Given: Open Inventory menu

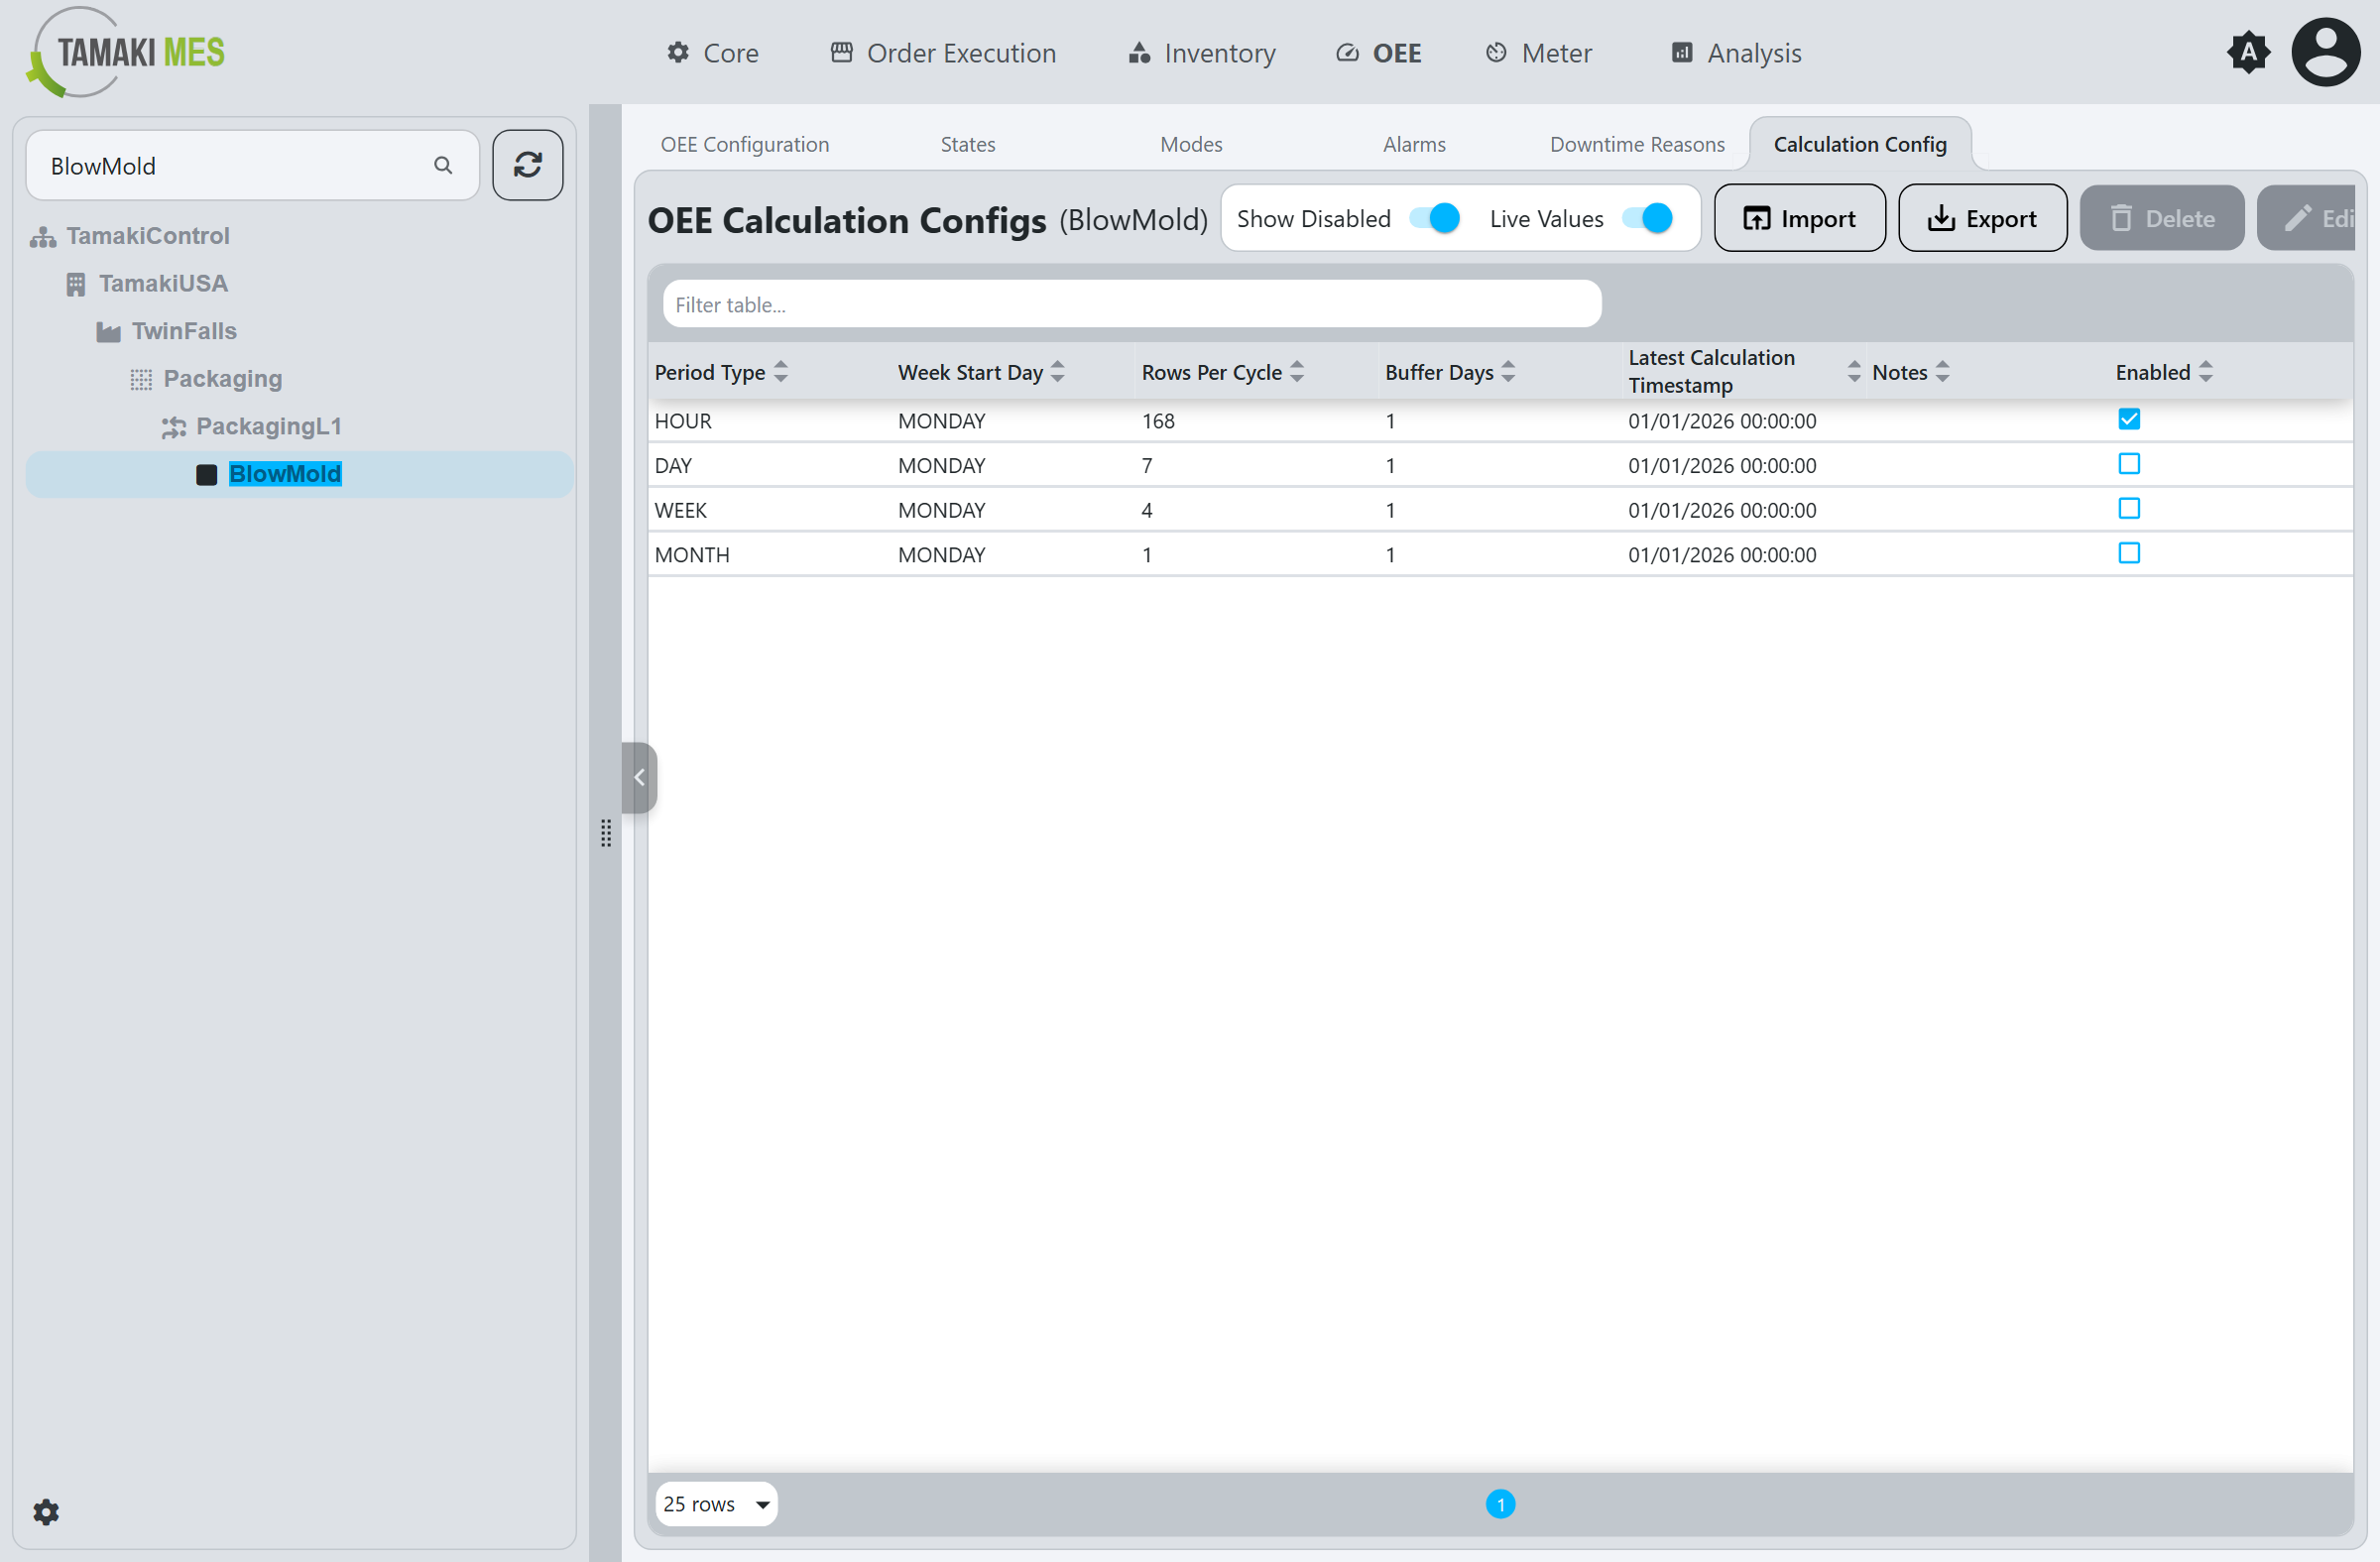Looking at the screenshot, I should click(1202, 53).
